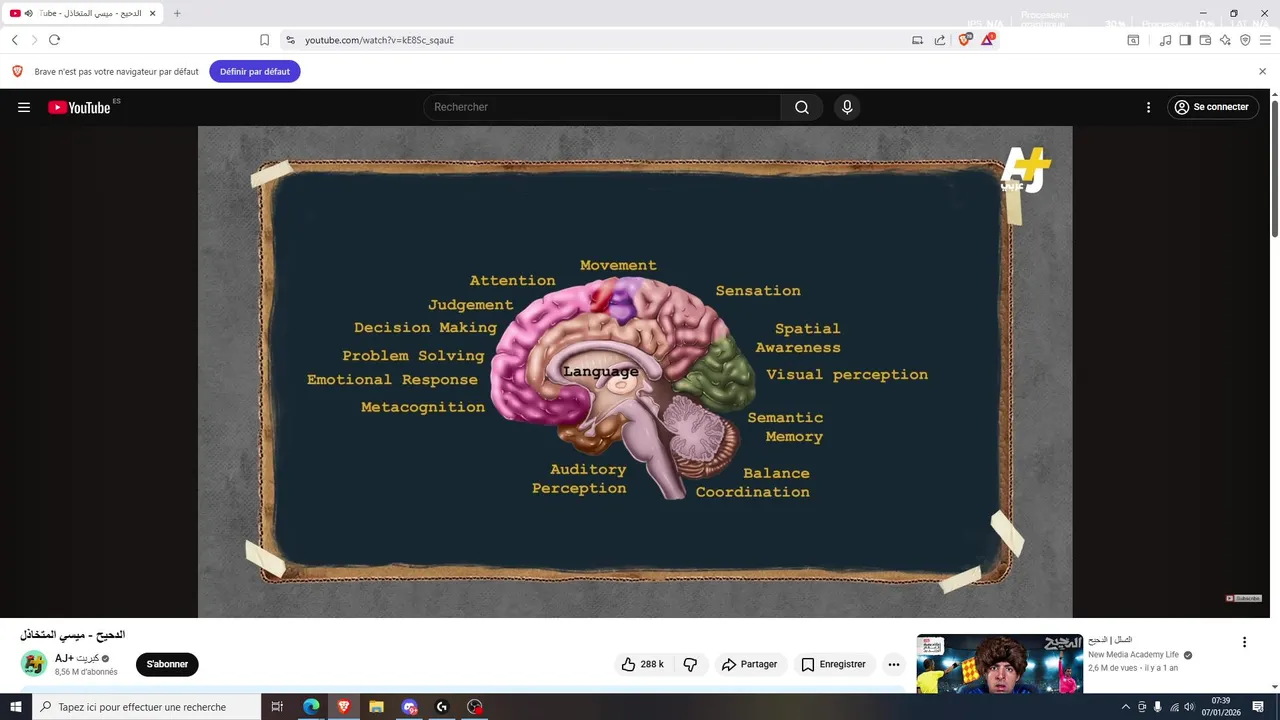Click the search magnifier button
1280x720 pixels.
[802, 107]
